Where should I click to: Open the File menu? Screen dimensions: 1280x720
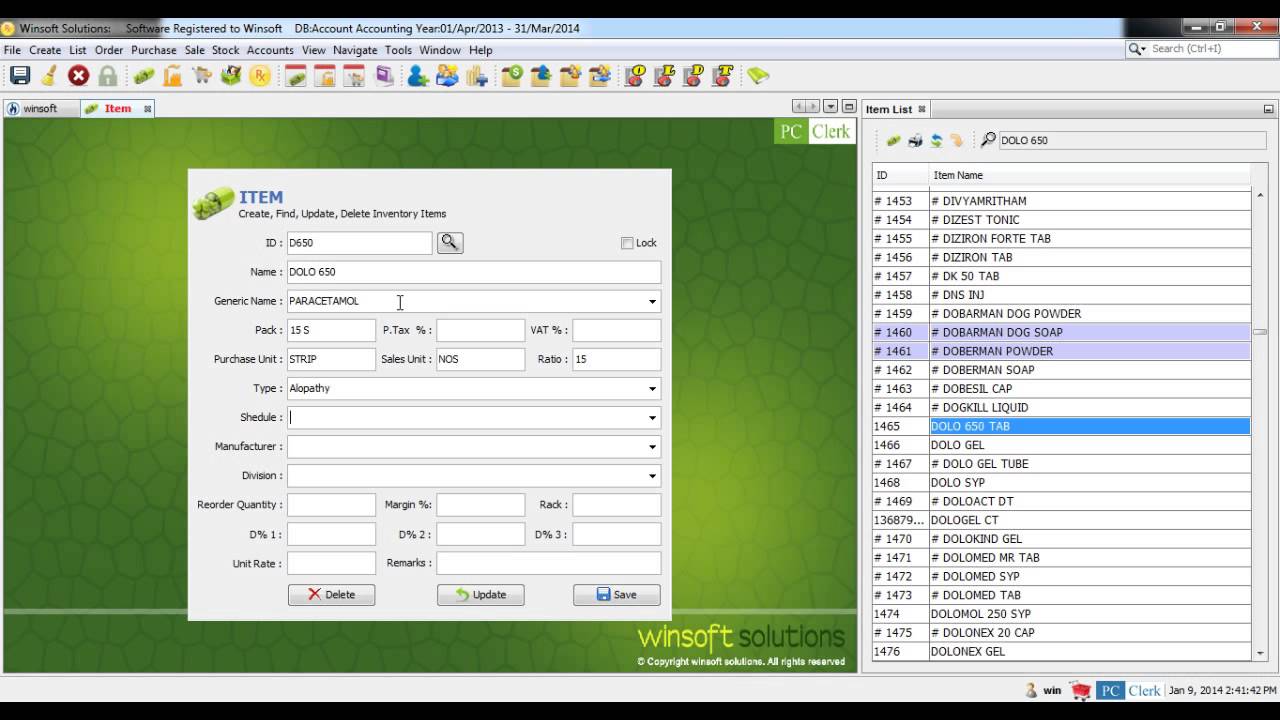point(12,50)
